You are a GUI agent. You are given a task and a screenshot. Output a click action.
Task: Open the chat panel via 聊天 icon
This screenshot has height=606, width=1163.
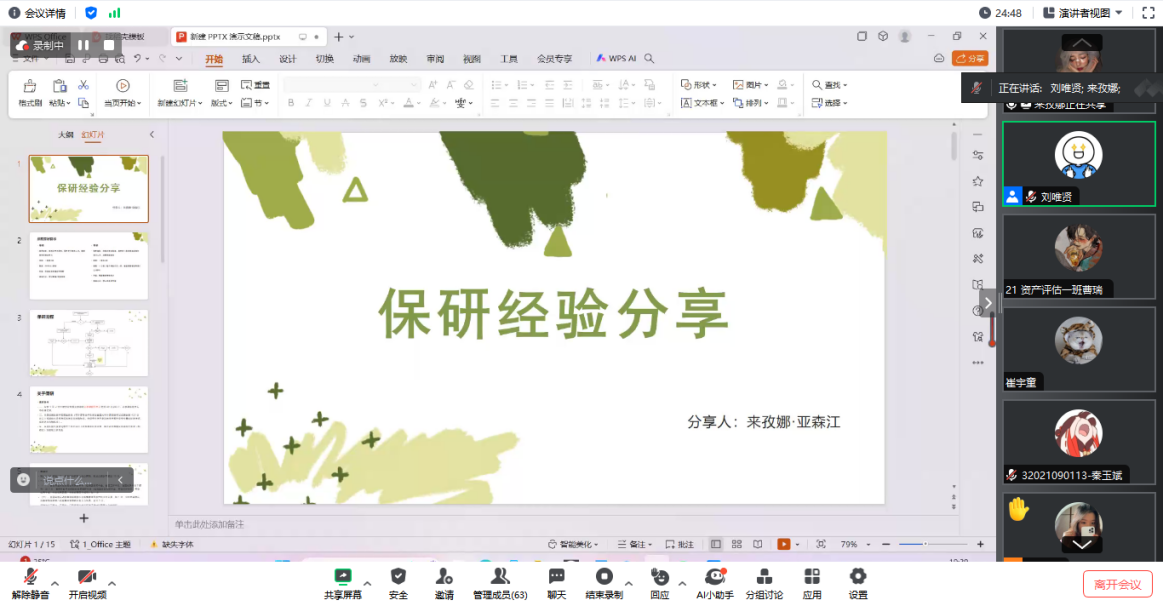tap(555, 578)
